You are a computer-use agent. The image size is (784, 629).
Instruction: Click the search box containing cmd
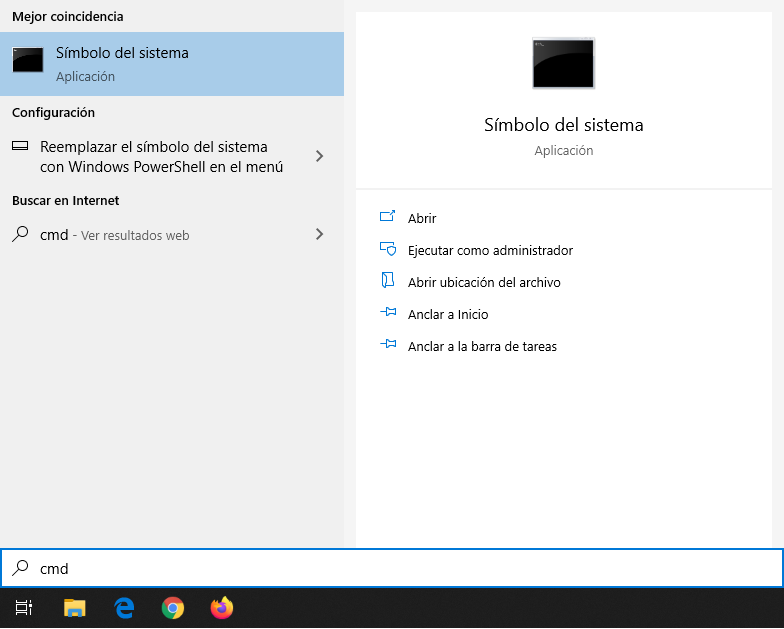coord(392,568)
